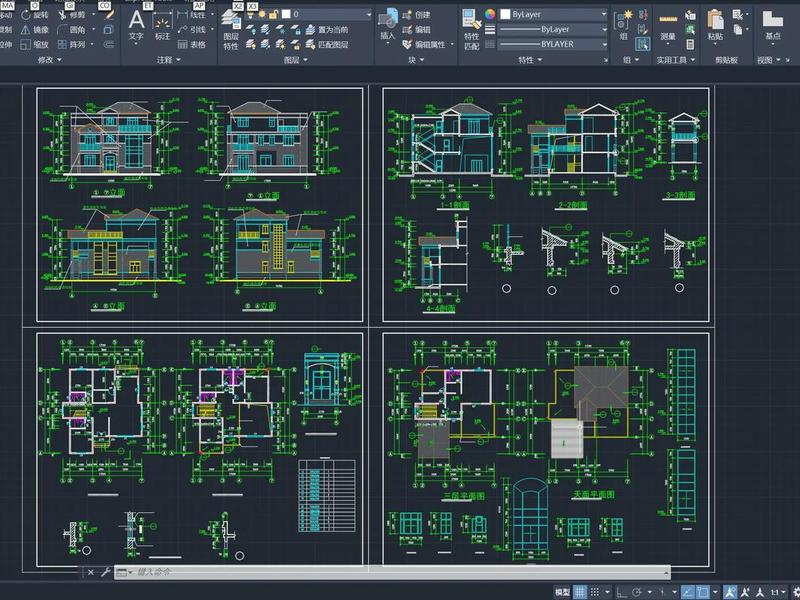
Task: Toggle ortho mode in status bar
Action: click(621, 592)
